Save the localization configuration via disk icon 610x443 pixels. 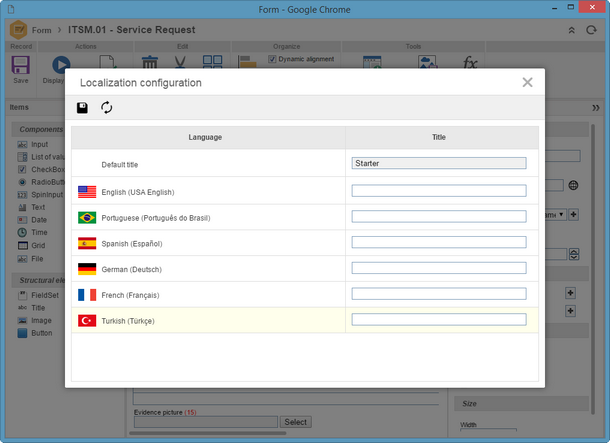[x=82, y=108]
